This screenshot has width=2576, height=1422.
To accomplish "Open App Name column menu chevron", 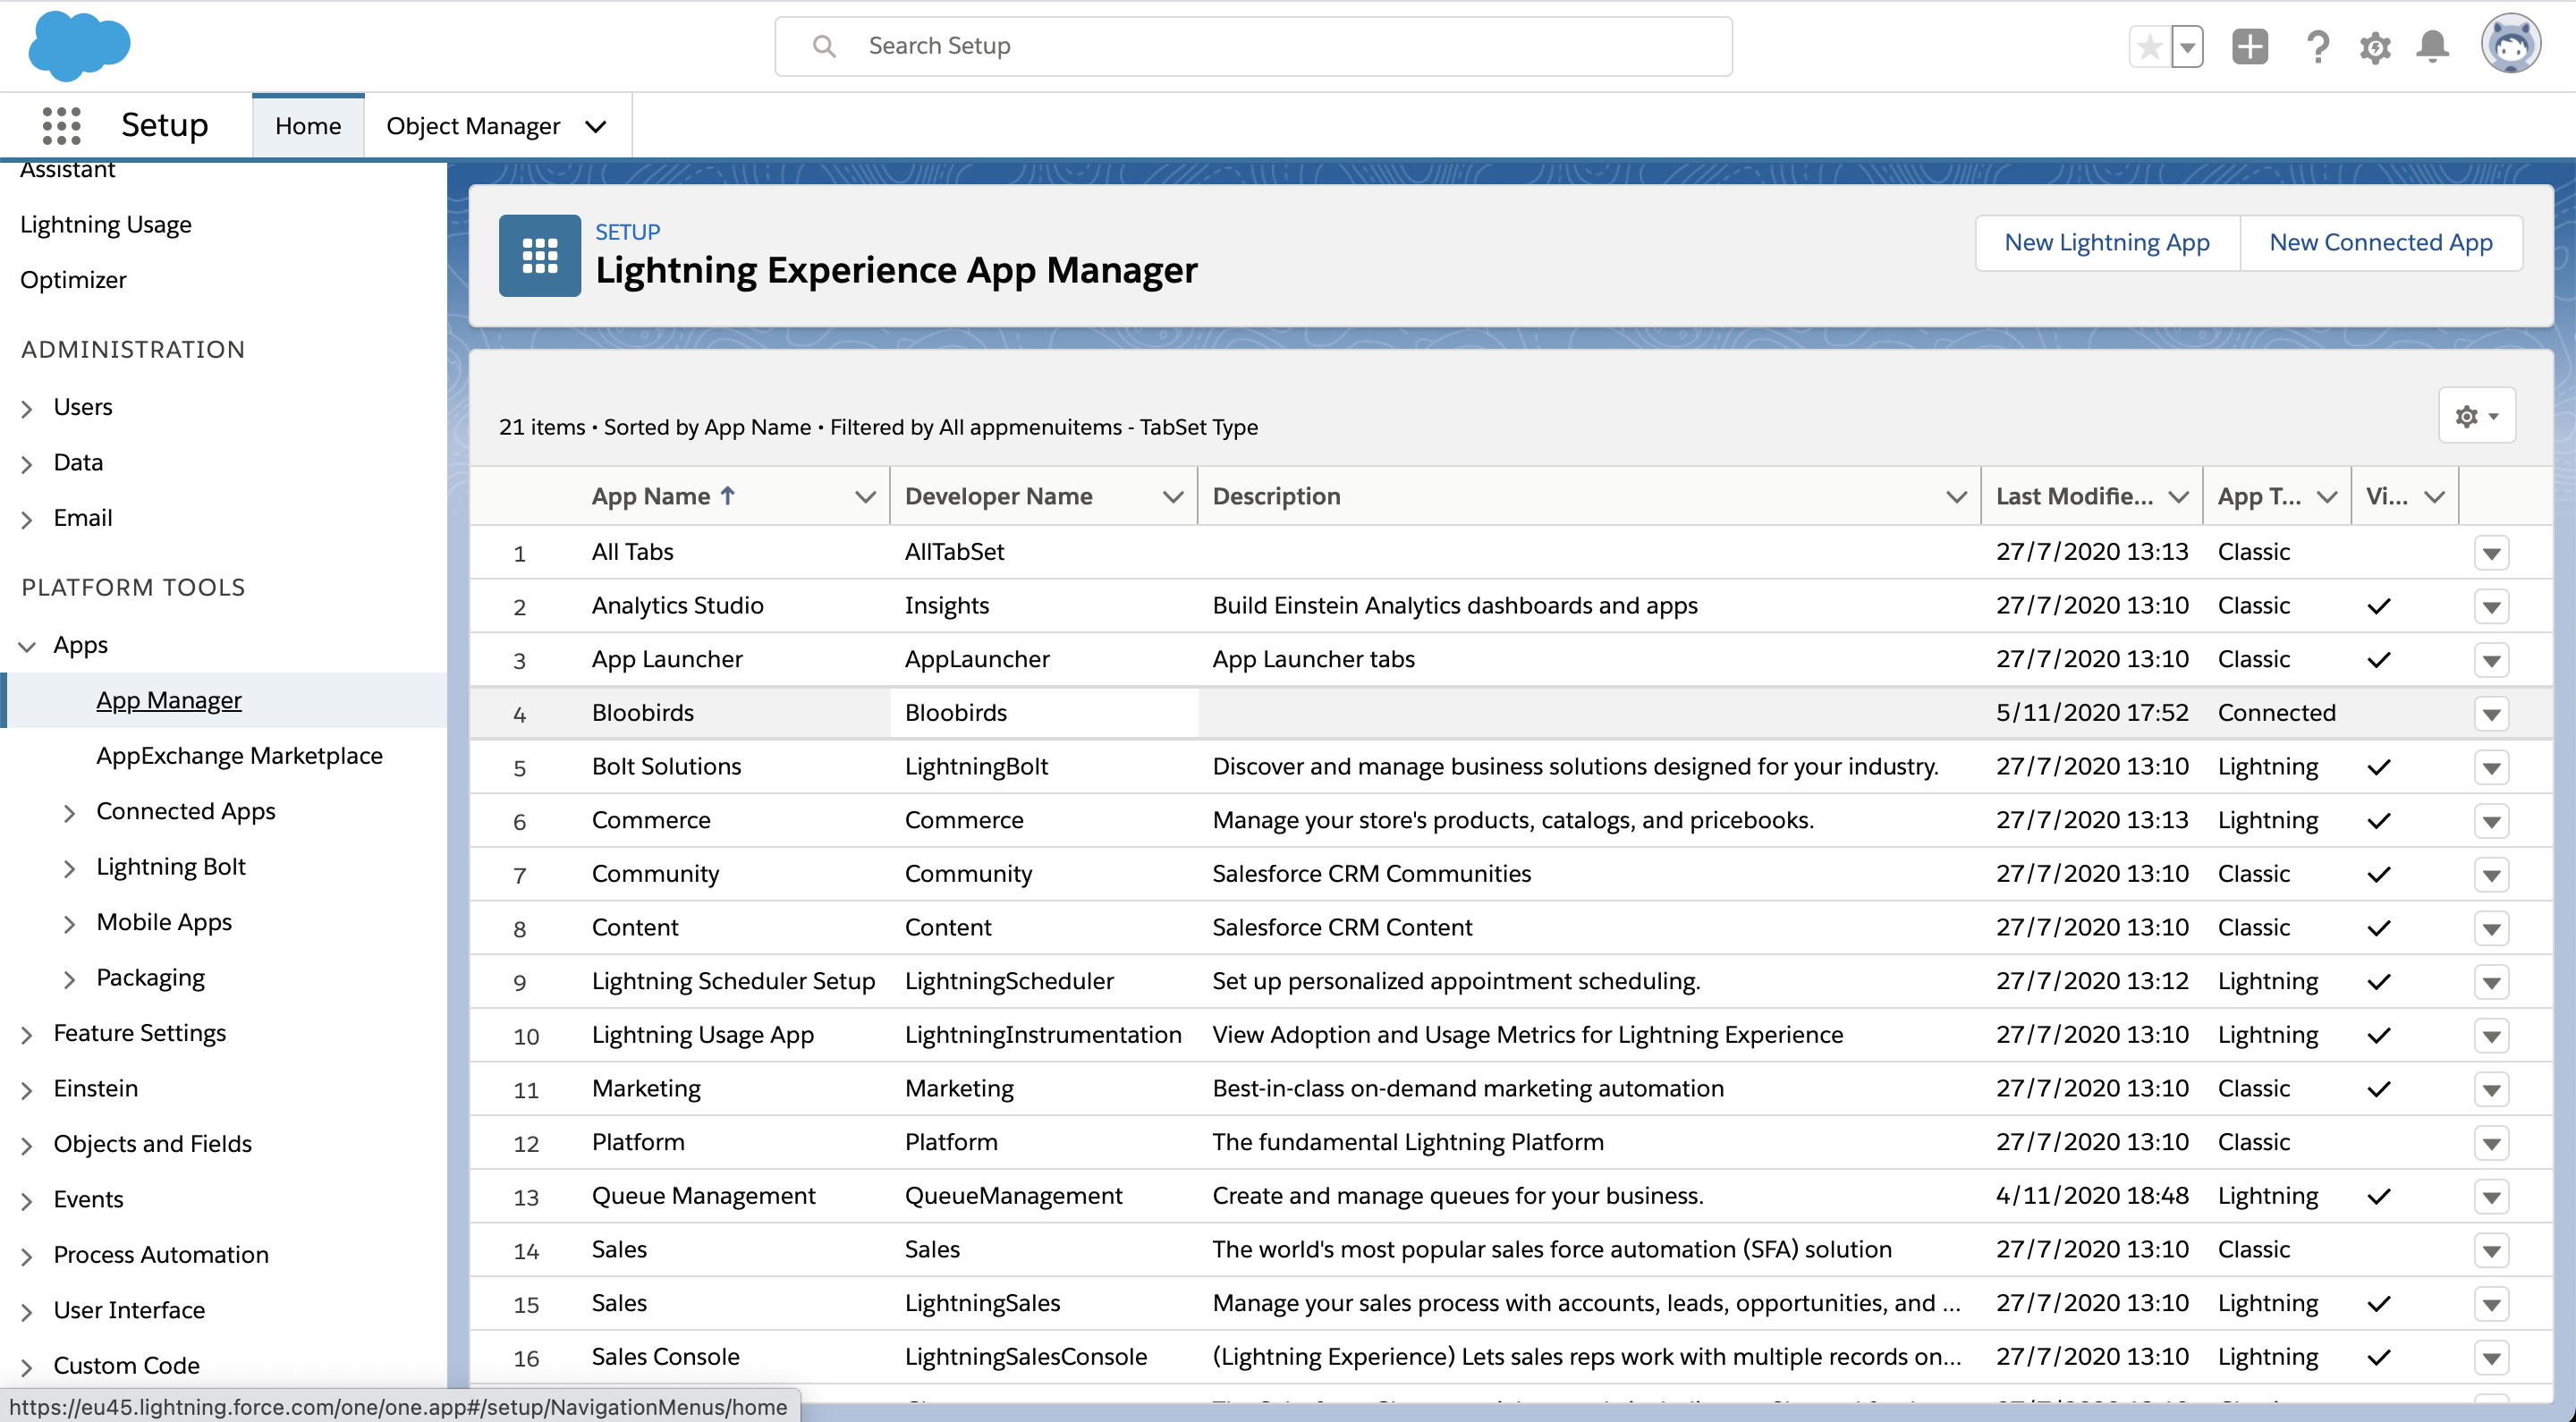I will pyautogui.click(x=865, y=497).
